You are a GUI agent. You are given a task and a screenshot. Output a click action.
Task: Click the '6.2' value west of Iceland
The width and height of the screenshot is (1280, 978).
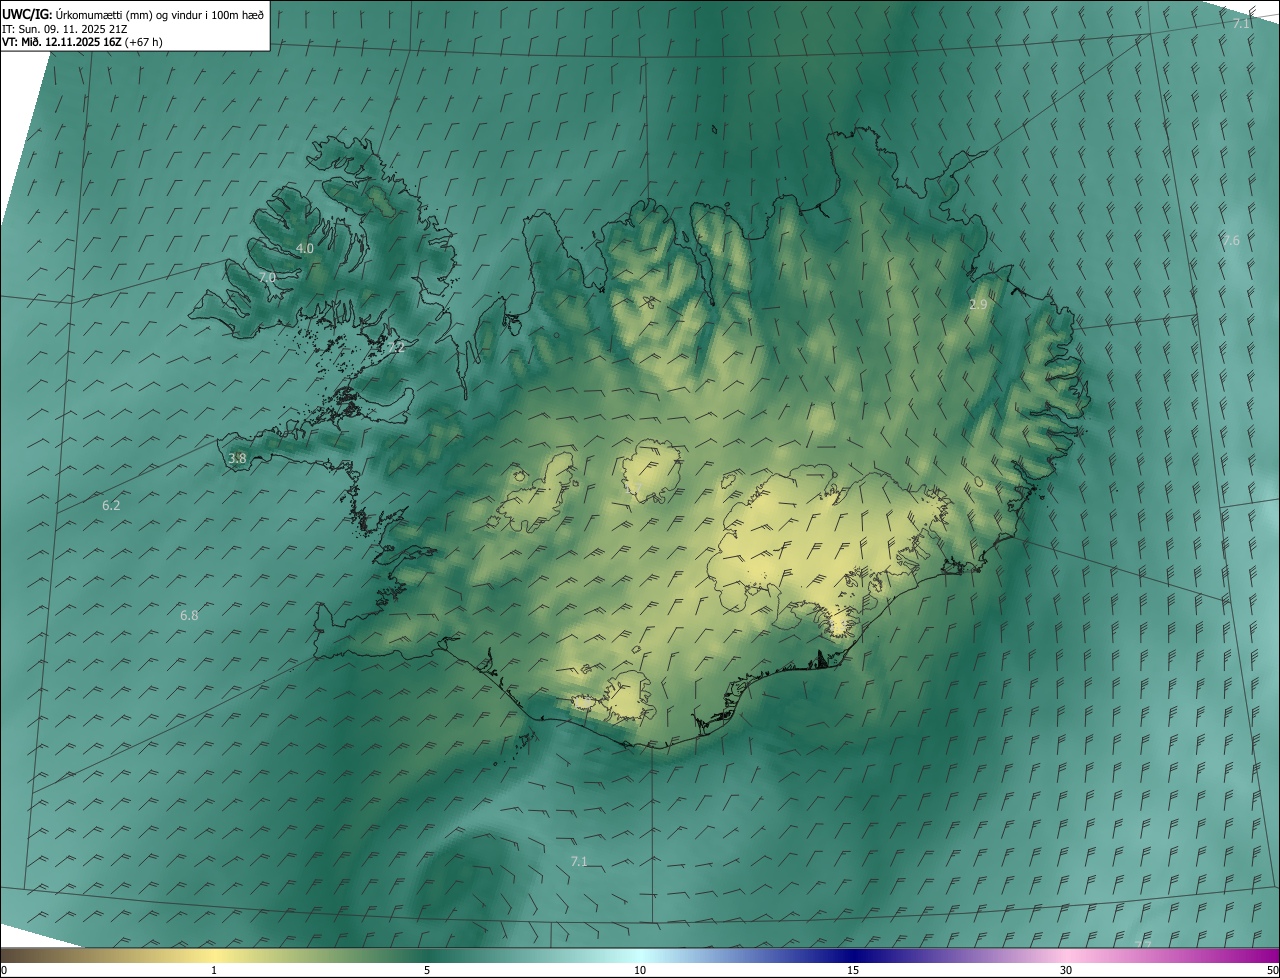click(x=111, y=506)
